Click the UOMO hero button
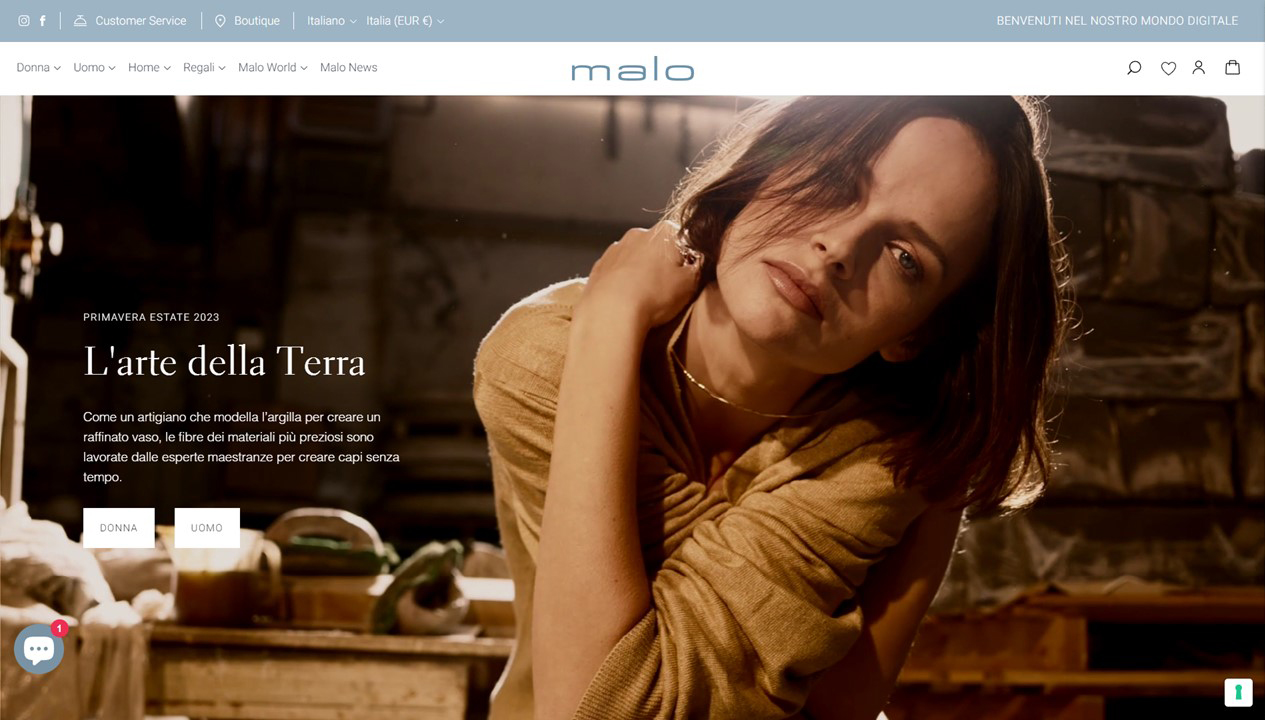The height and width of the screenshot is (720, 1265). coord(207,528)
